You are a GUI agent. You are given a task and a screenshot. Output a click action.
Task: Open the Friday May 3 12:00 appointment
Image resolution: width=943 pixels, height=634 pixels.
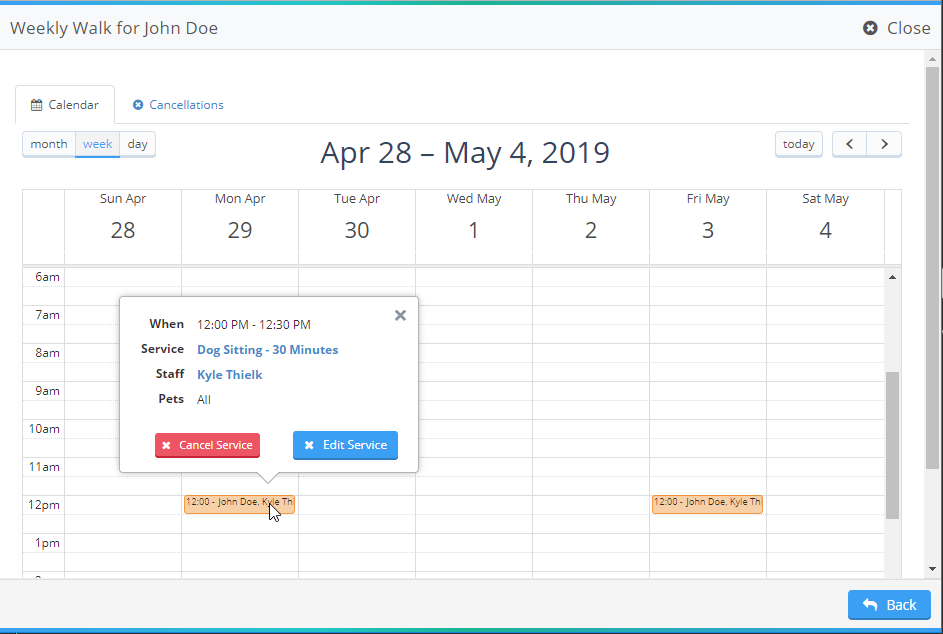point(707,504)
